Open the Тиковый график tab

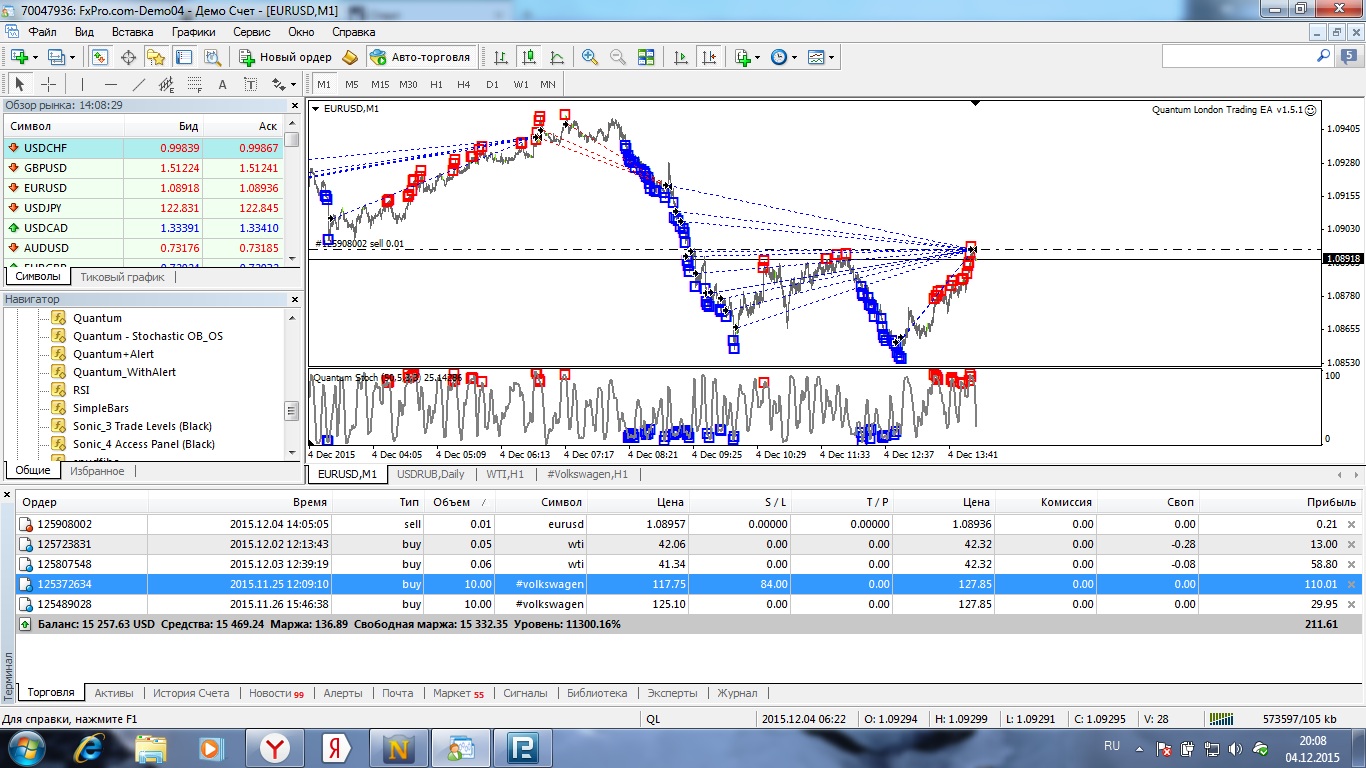(x=122, y=277)
